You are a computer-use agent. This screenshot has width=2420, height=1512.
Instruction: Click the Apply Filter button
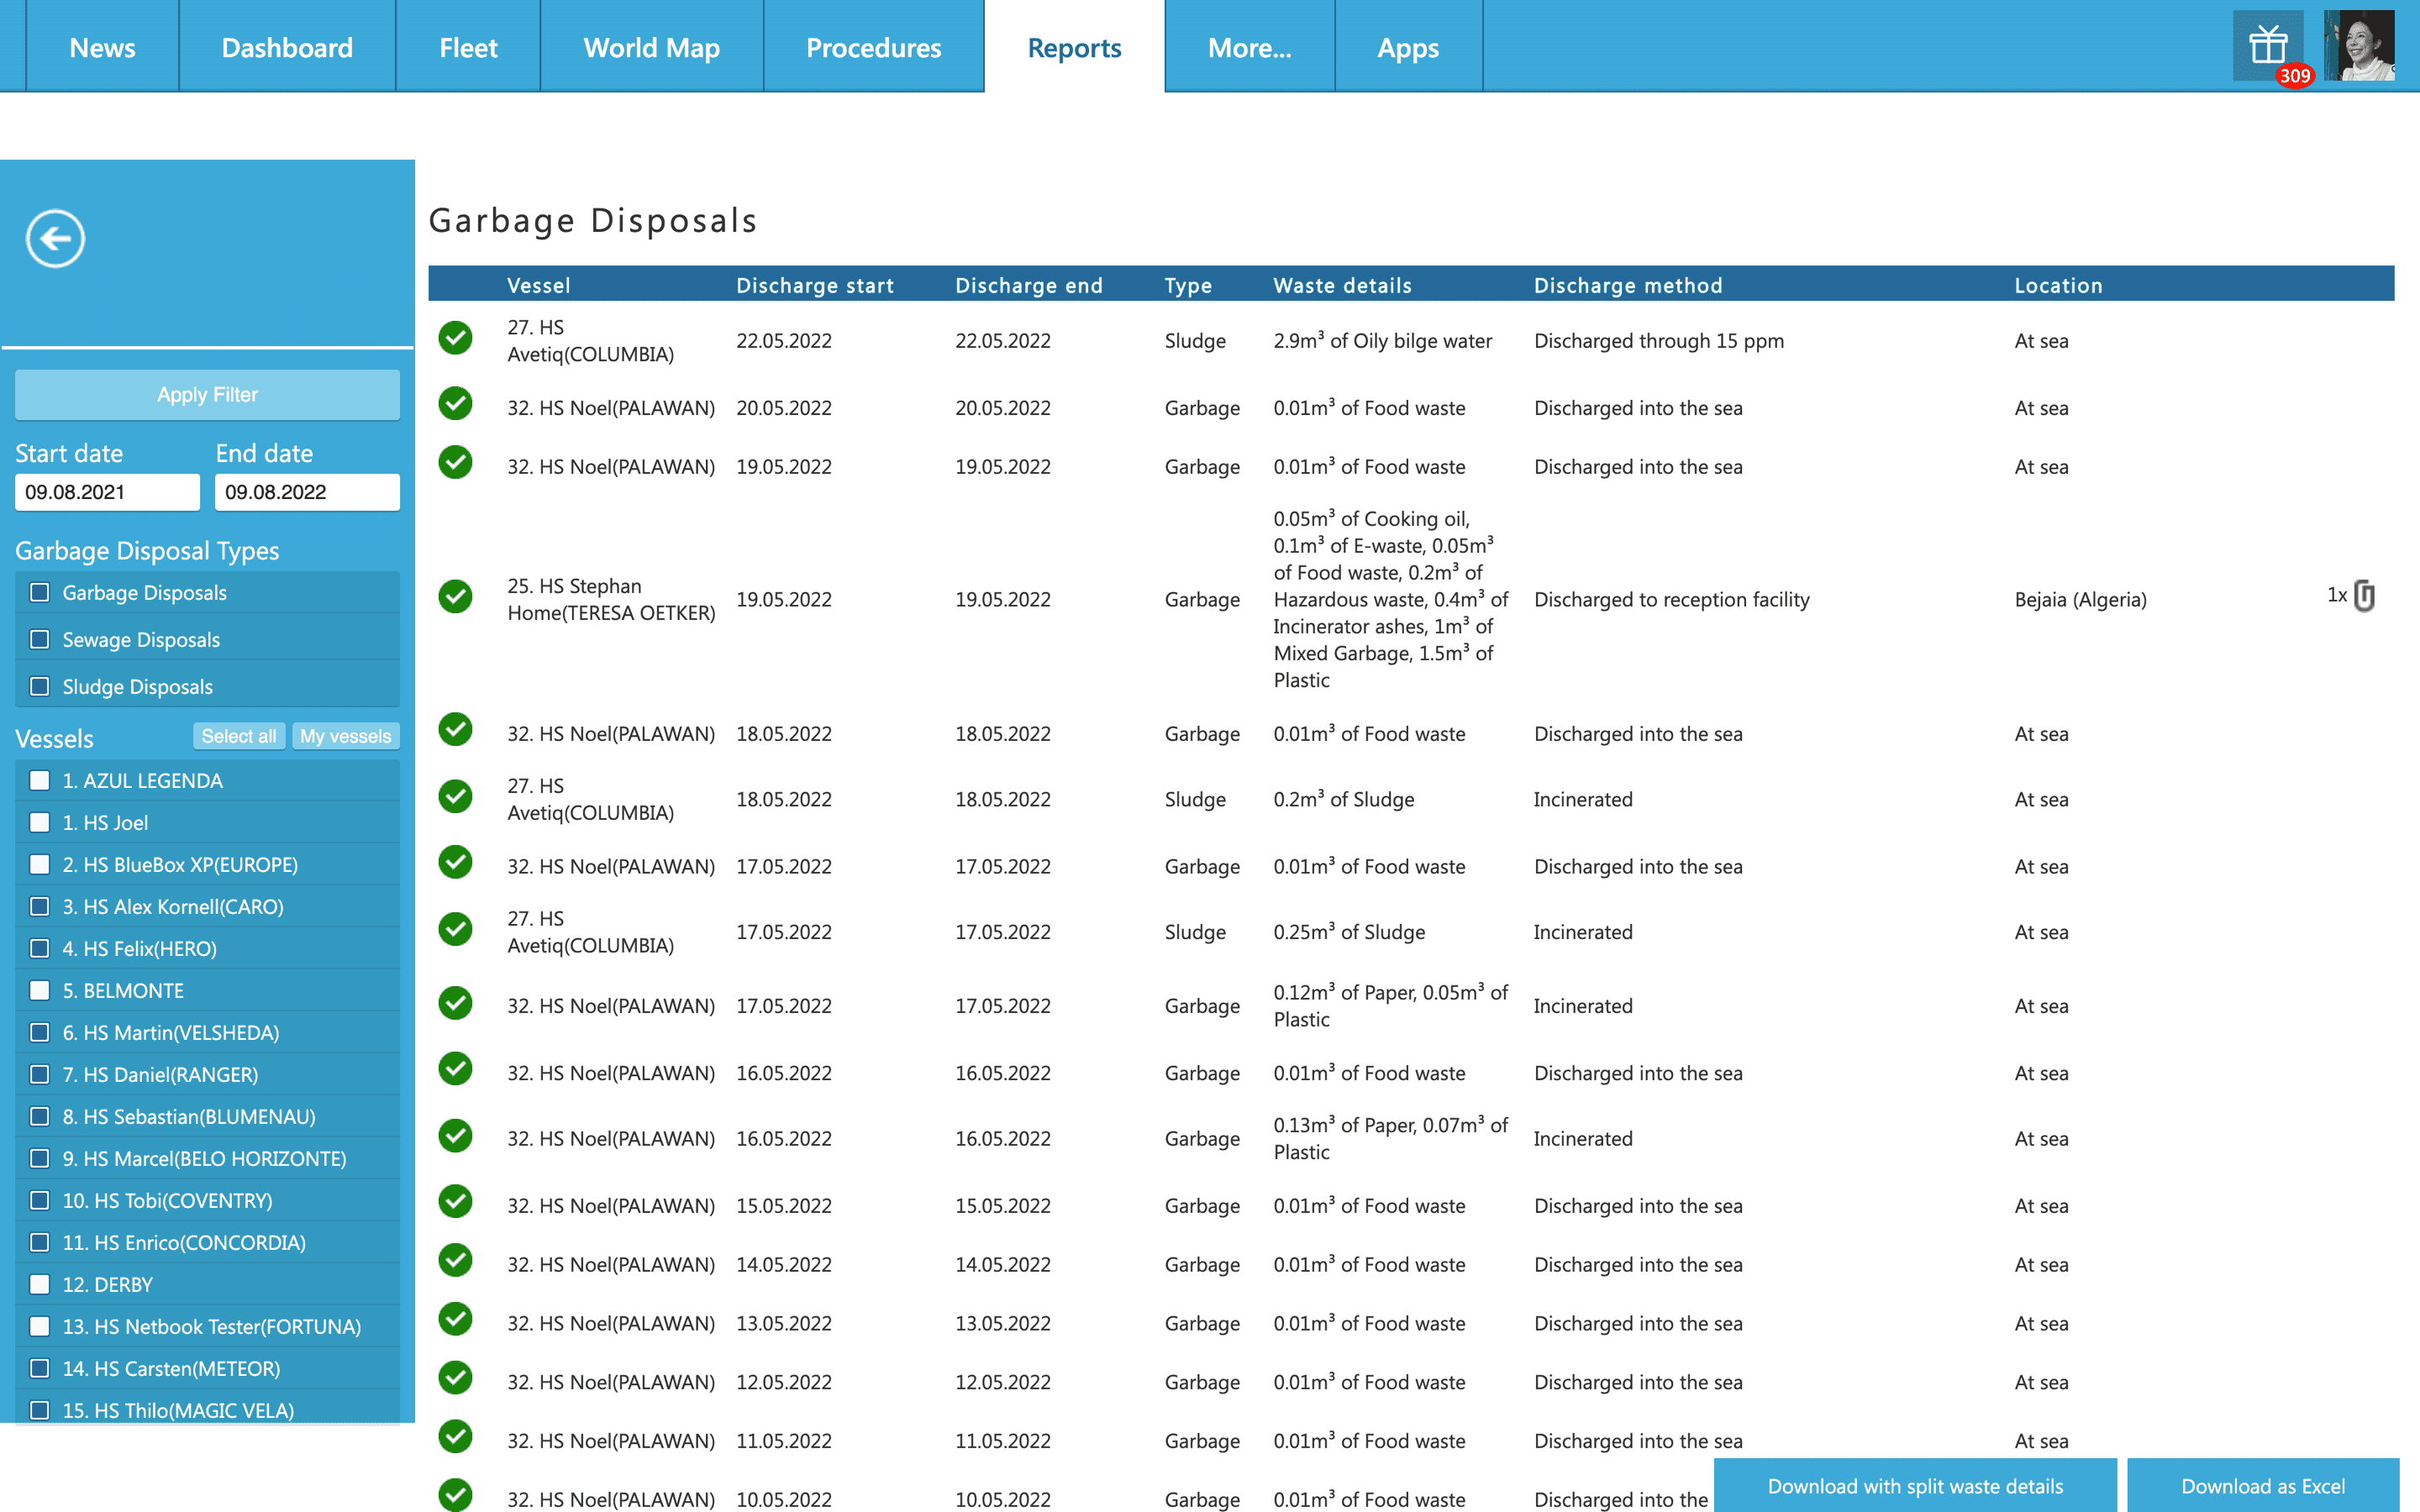tap(207, 395)
